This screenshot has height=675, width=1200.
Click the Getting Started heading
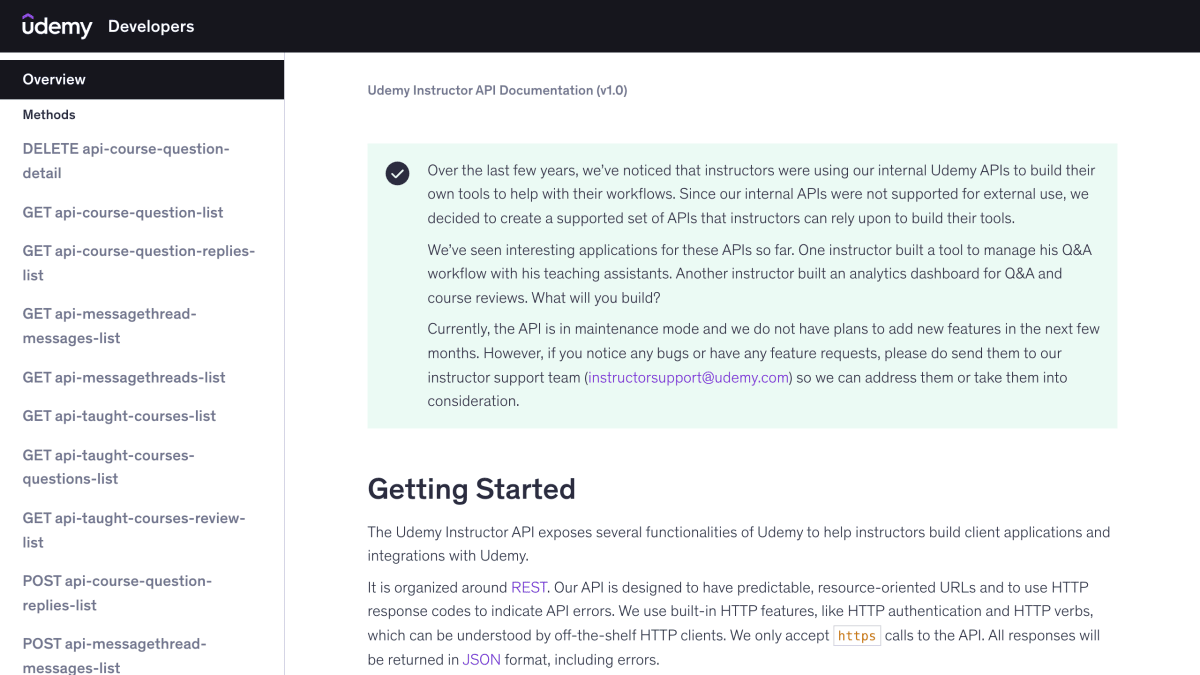[472, 489]
